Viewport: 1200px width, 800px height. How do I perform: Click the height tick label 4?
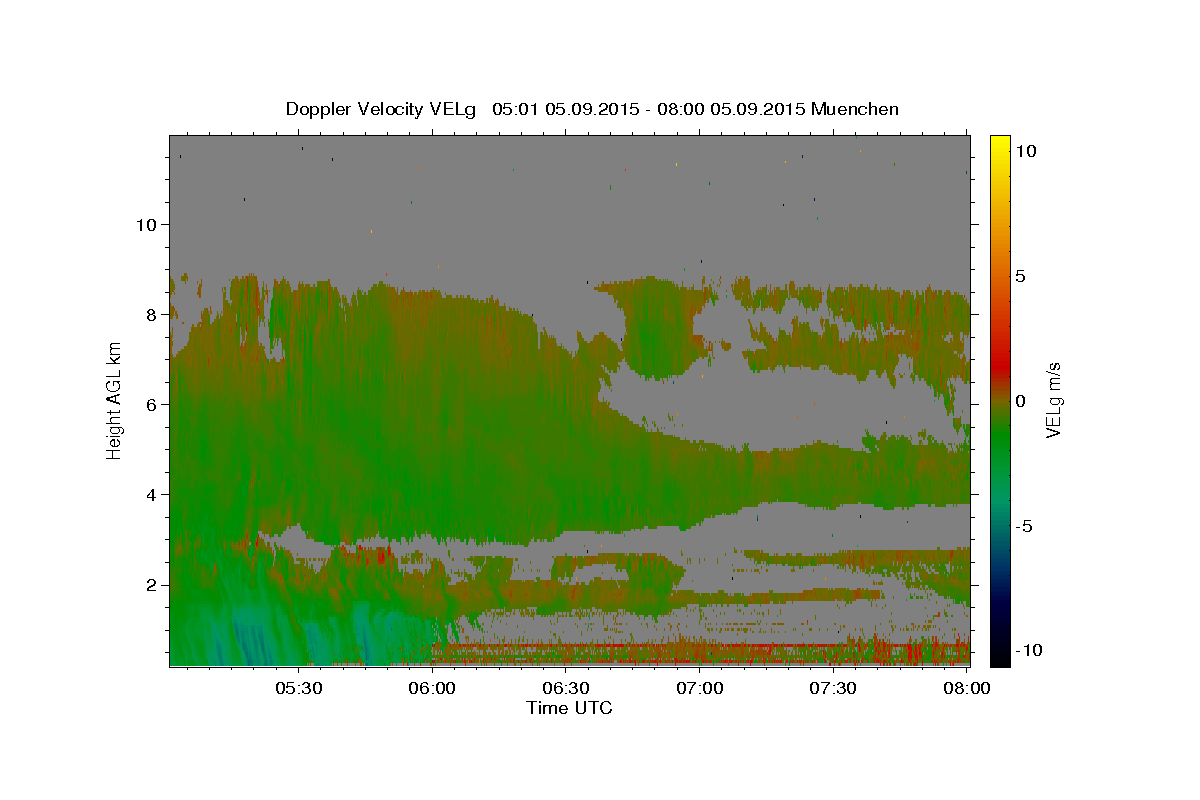[151, 494]
